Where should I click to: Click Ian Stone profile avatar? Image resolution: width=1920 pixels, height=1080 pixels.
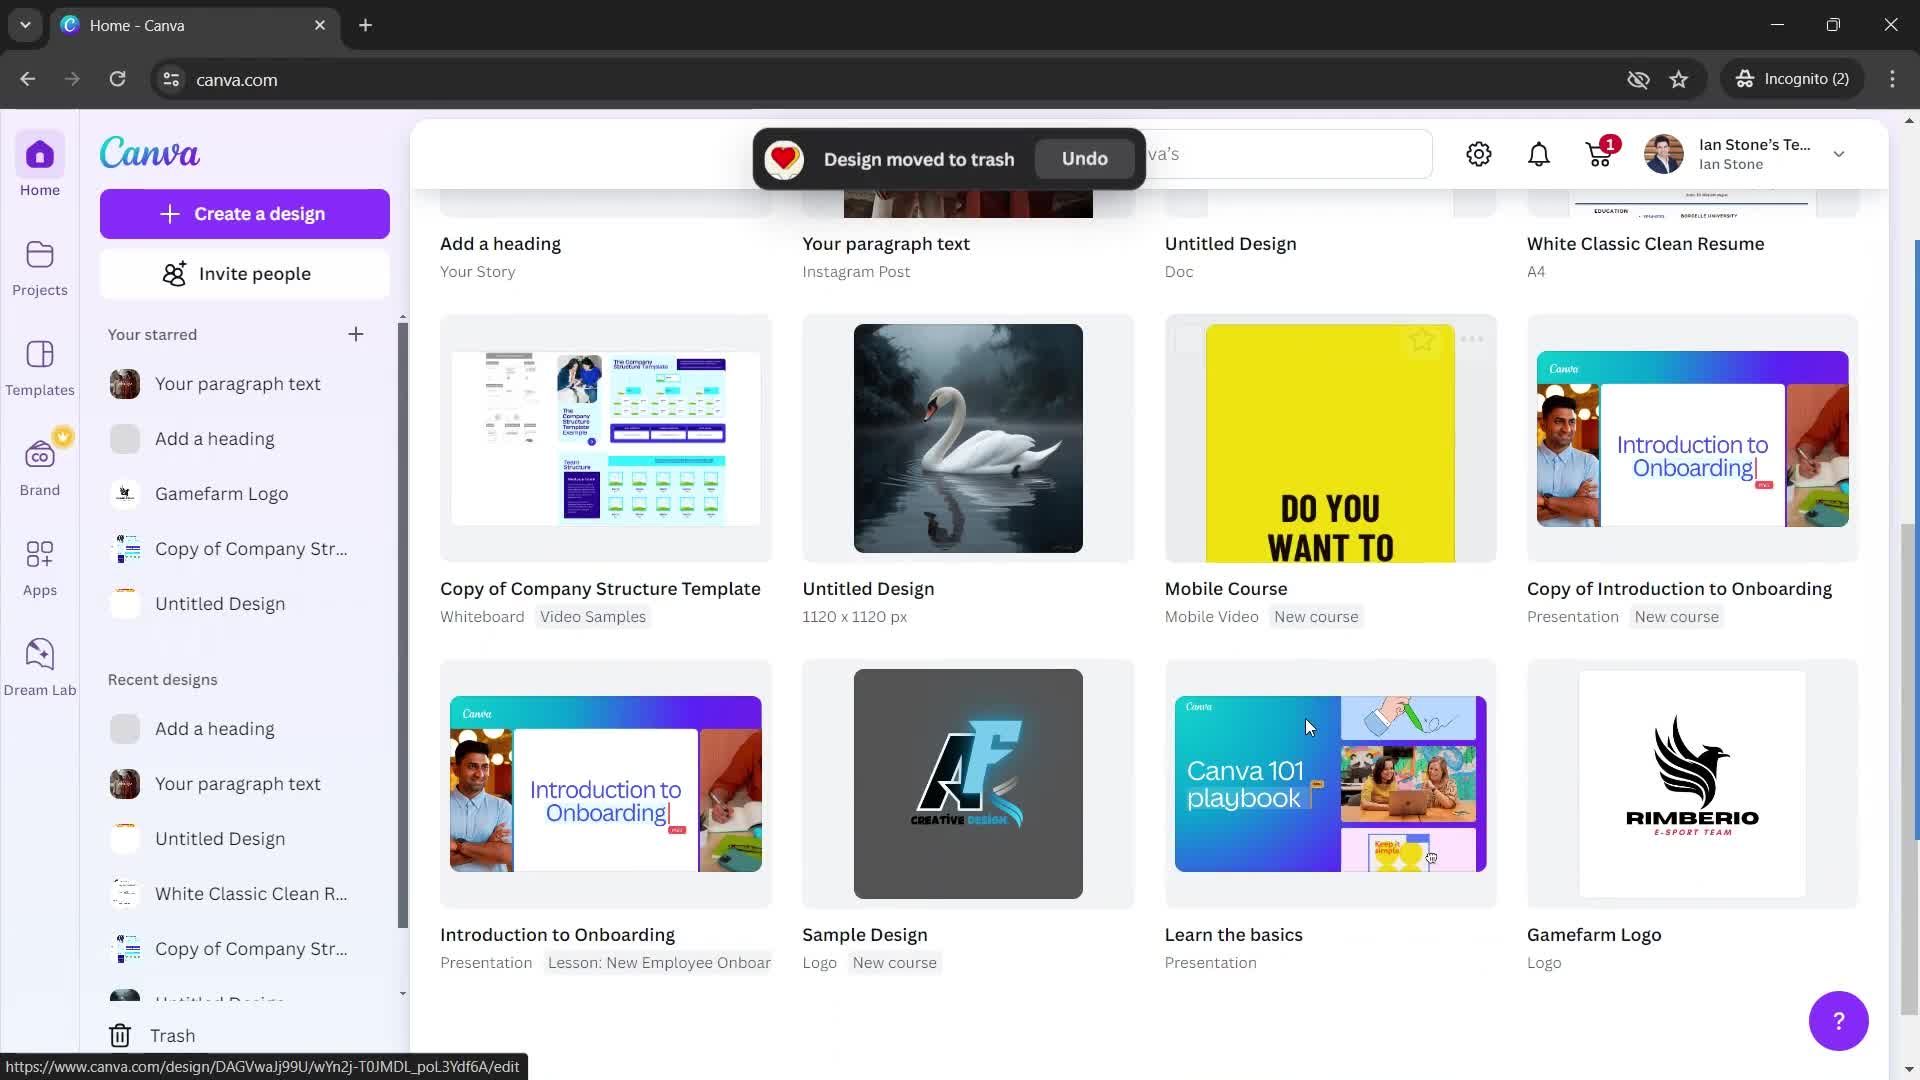1664,154
